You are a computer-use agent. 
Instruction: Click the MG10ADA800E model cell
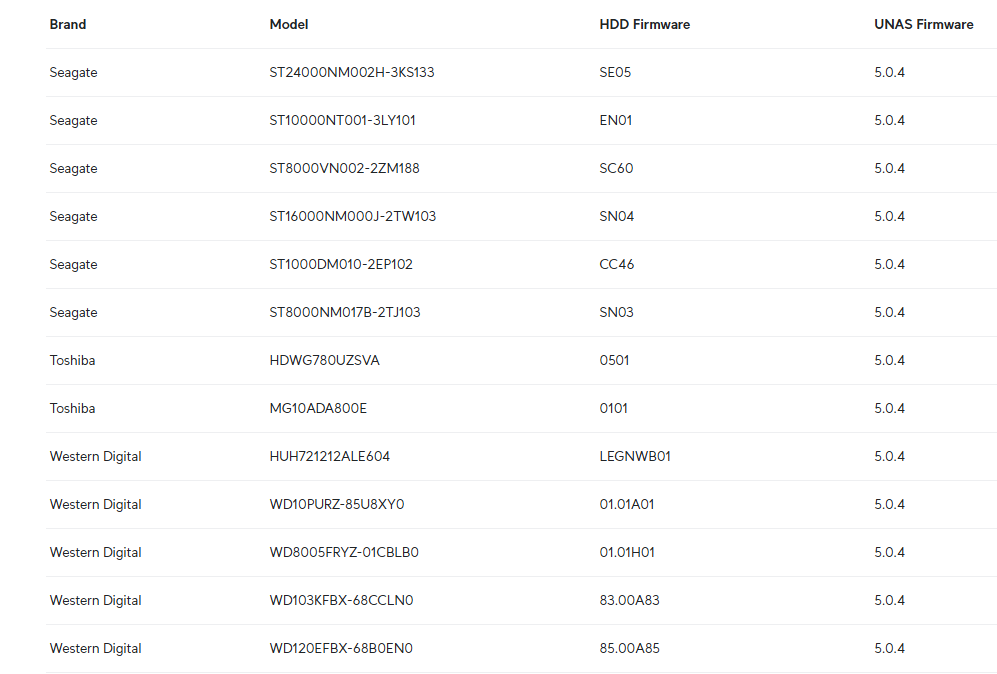[x=318, y=408]
